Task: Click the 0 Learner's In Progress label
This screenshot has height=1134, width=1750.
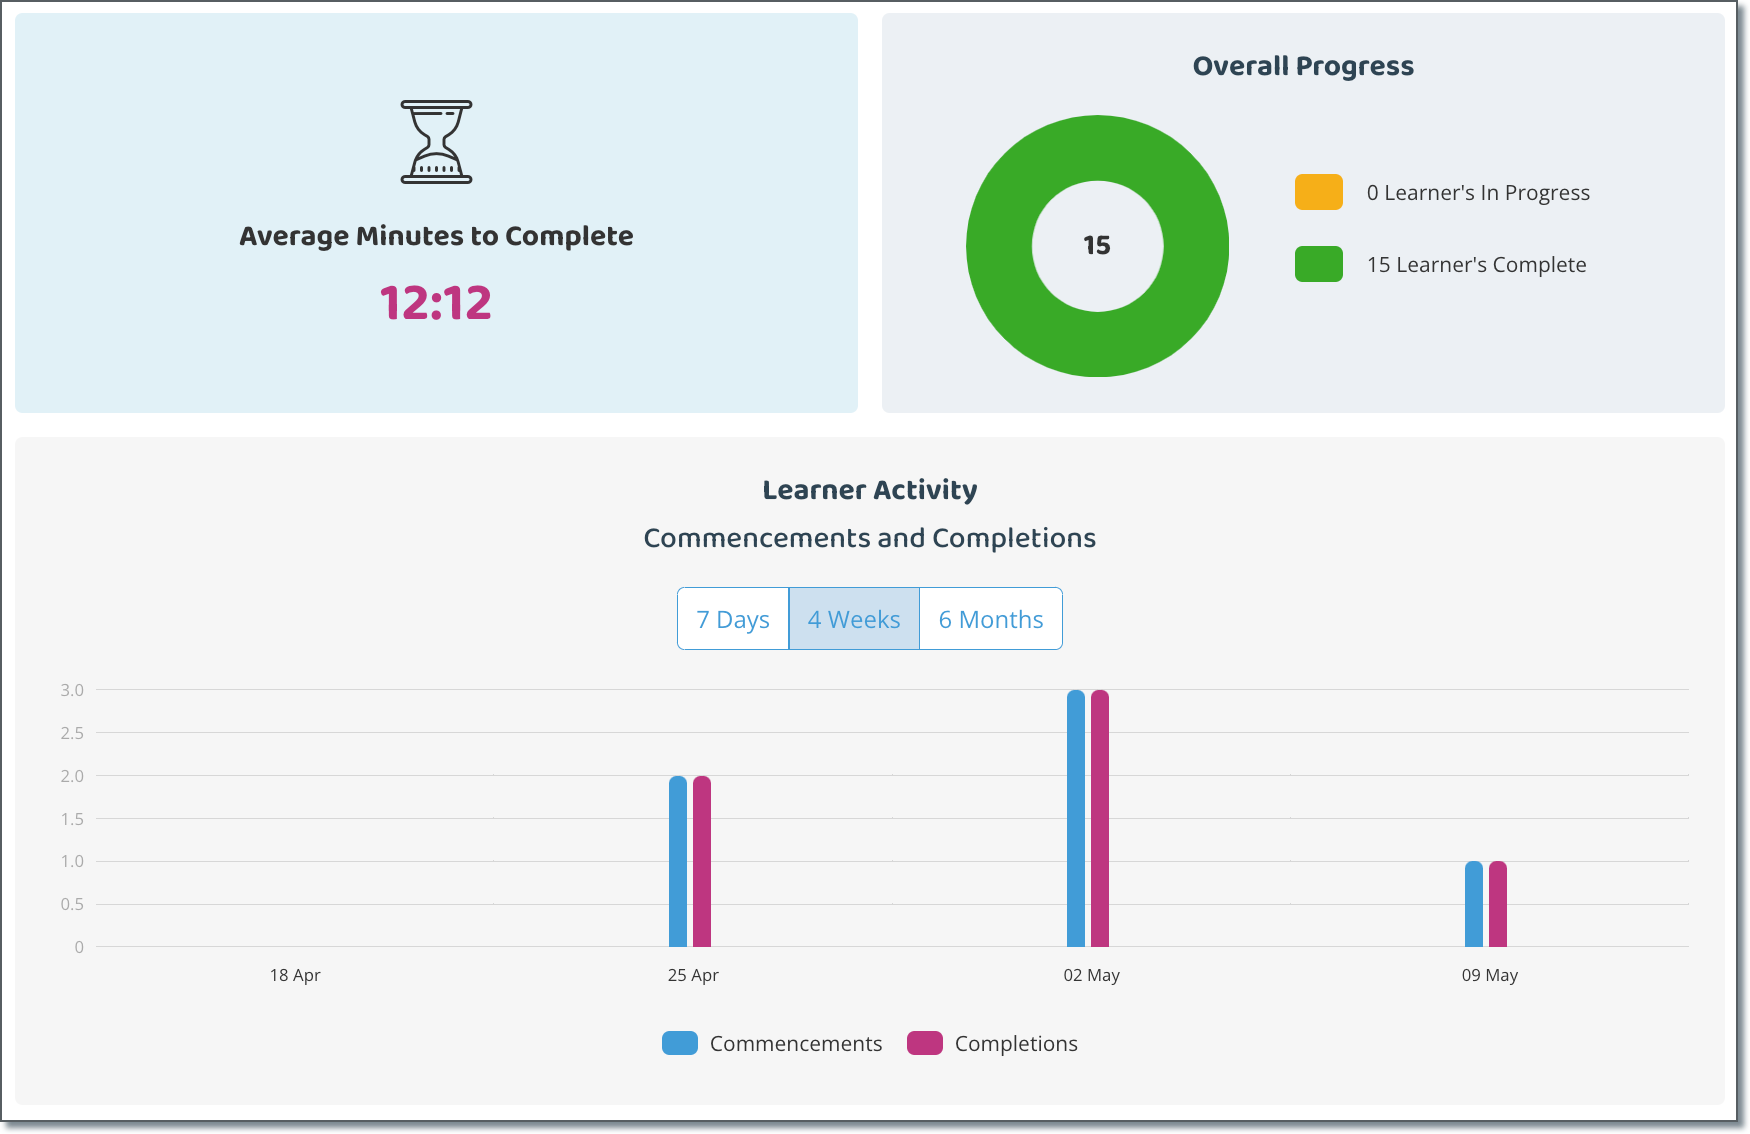Action: [1478, 193]
